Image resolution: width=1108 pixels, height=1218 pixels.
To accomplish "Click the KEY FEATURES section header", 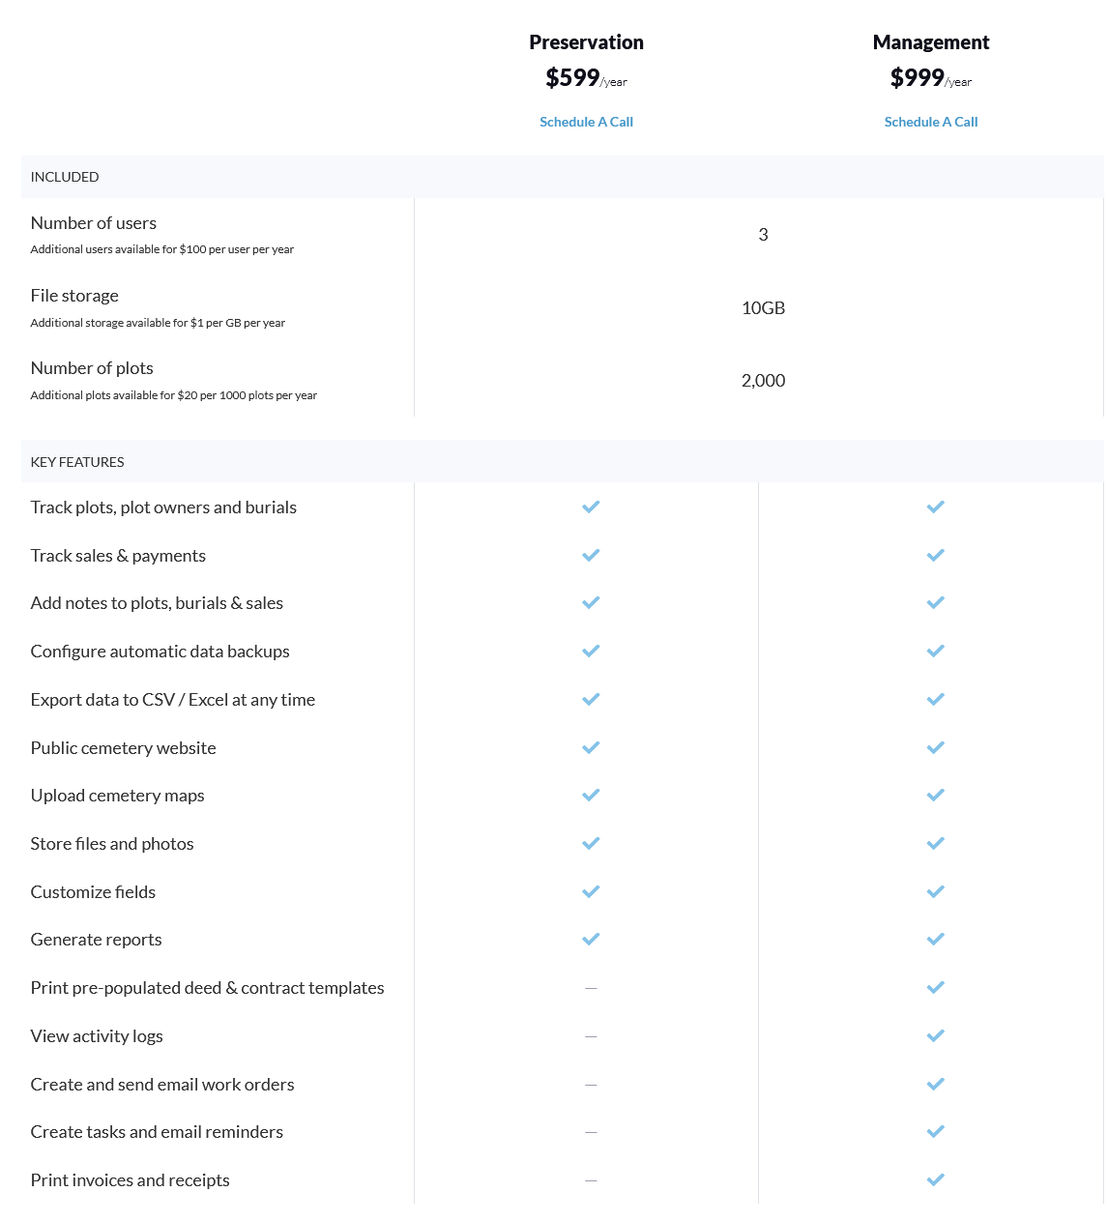I will [x=77, y=461].
